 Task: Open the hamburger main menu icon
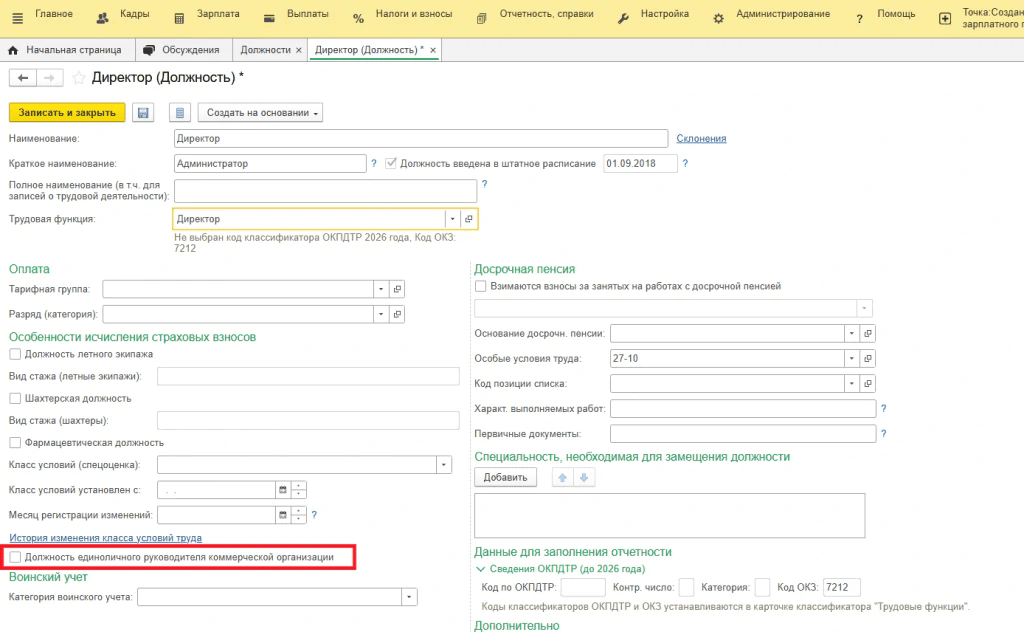coord(18,18)
